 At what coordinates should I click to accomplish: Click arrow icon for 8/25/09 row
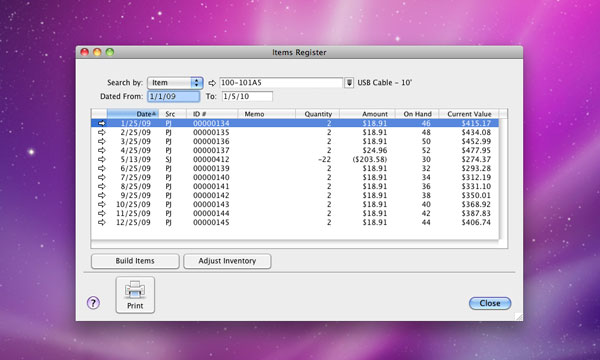(x=101, y=186)
